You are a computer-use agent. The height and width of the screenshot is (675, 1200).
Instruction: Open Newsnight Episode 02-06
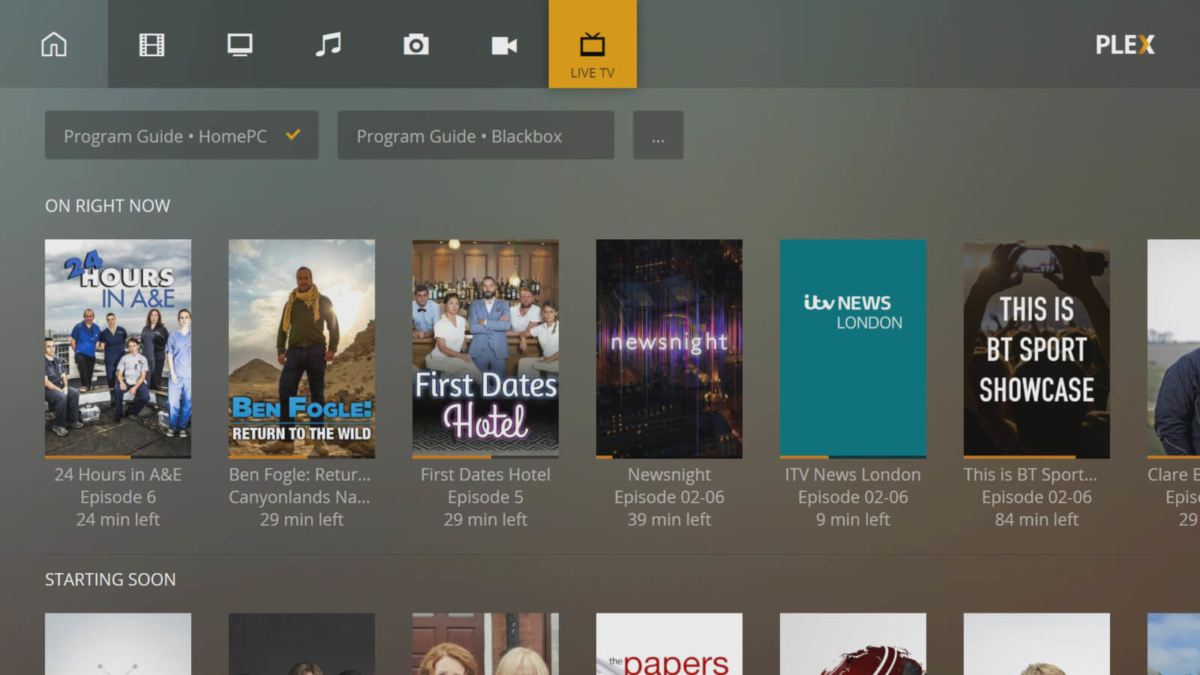click(669, 347)
